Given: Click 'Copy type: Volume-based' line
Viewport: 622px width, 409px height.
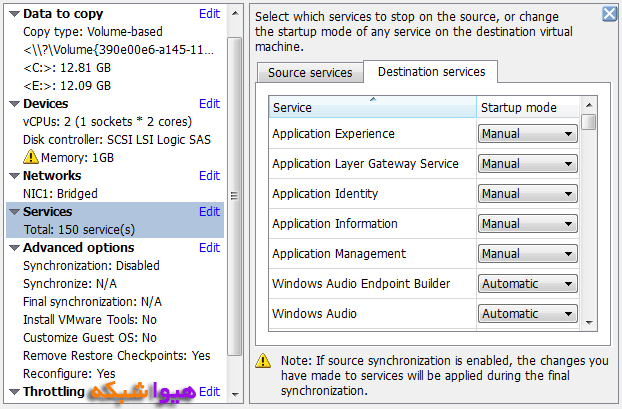Looking at the screenshot, I should click(93, 32).
